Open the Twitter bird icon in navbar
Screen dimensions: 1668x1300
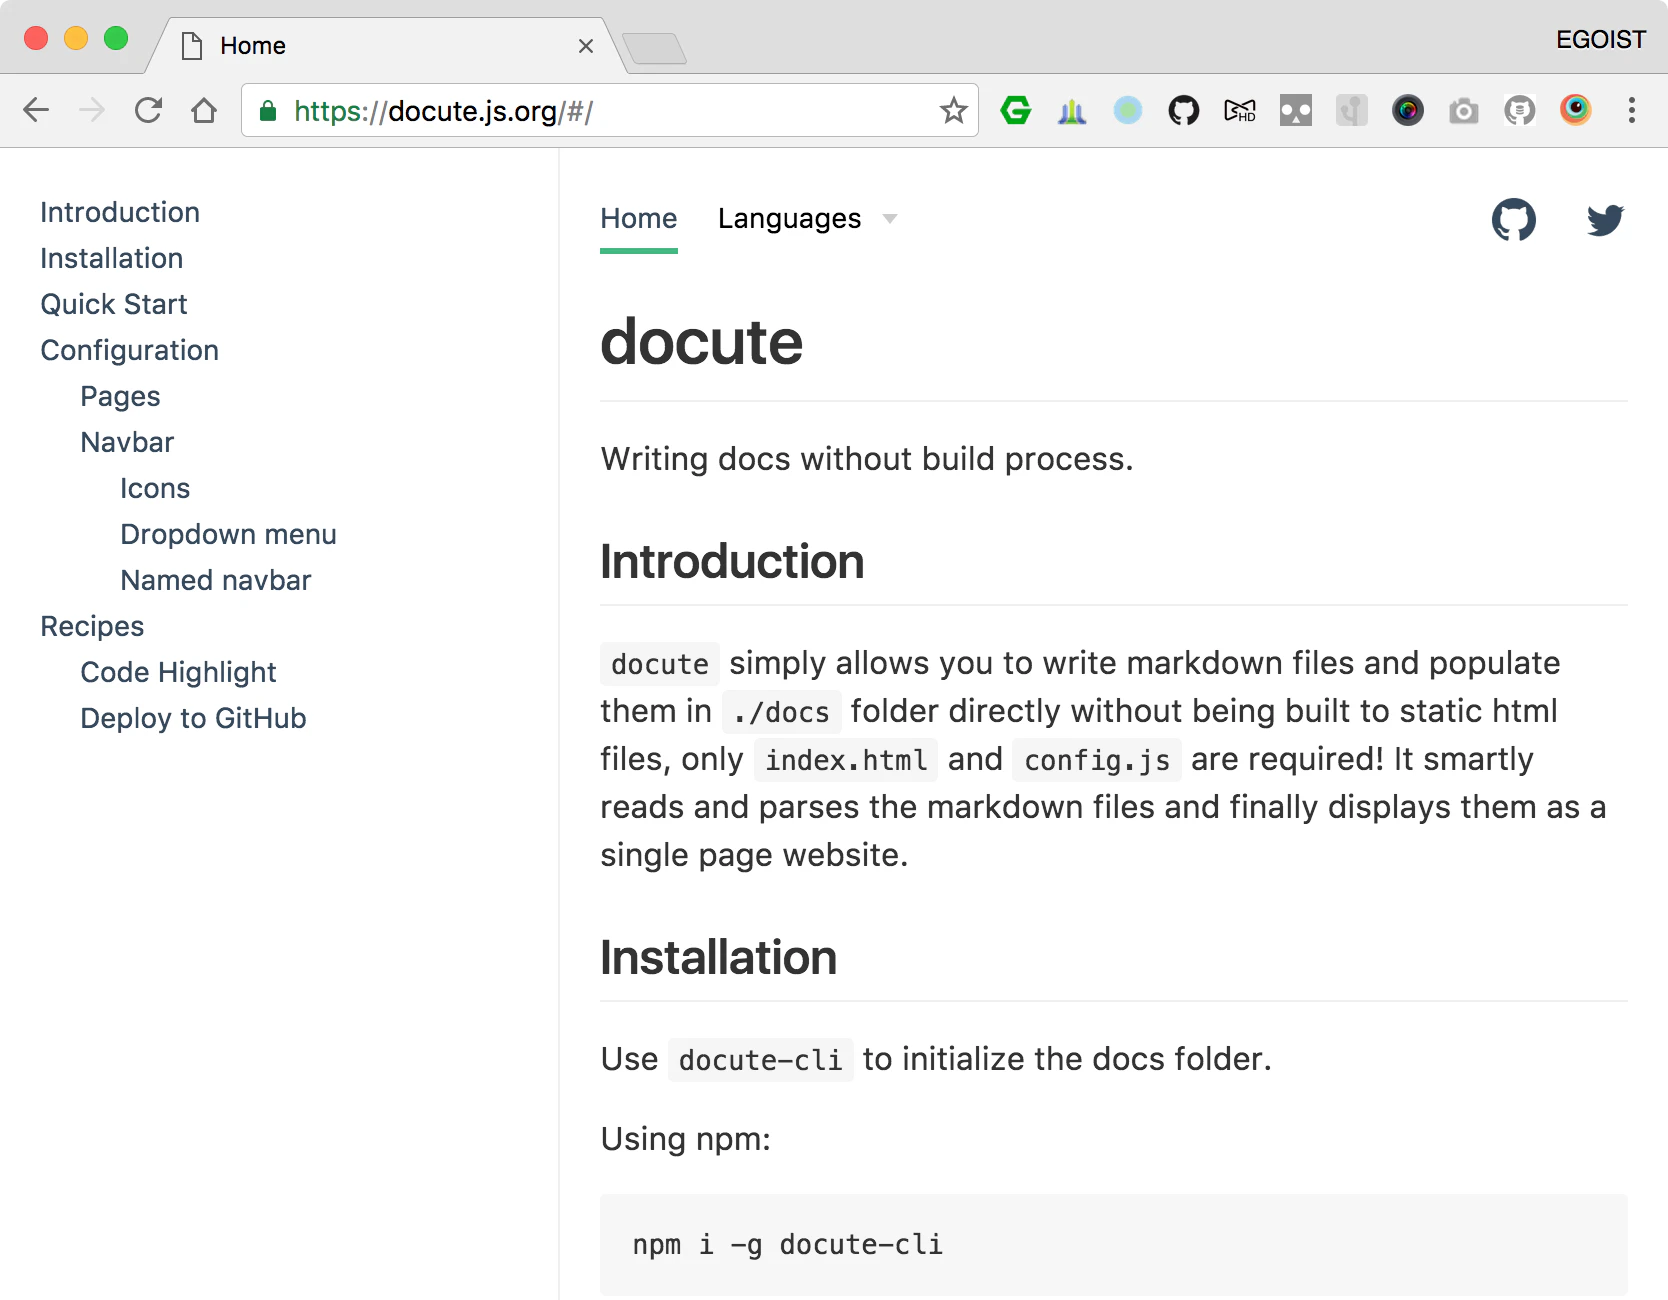[x=1606, y=220]
